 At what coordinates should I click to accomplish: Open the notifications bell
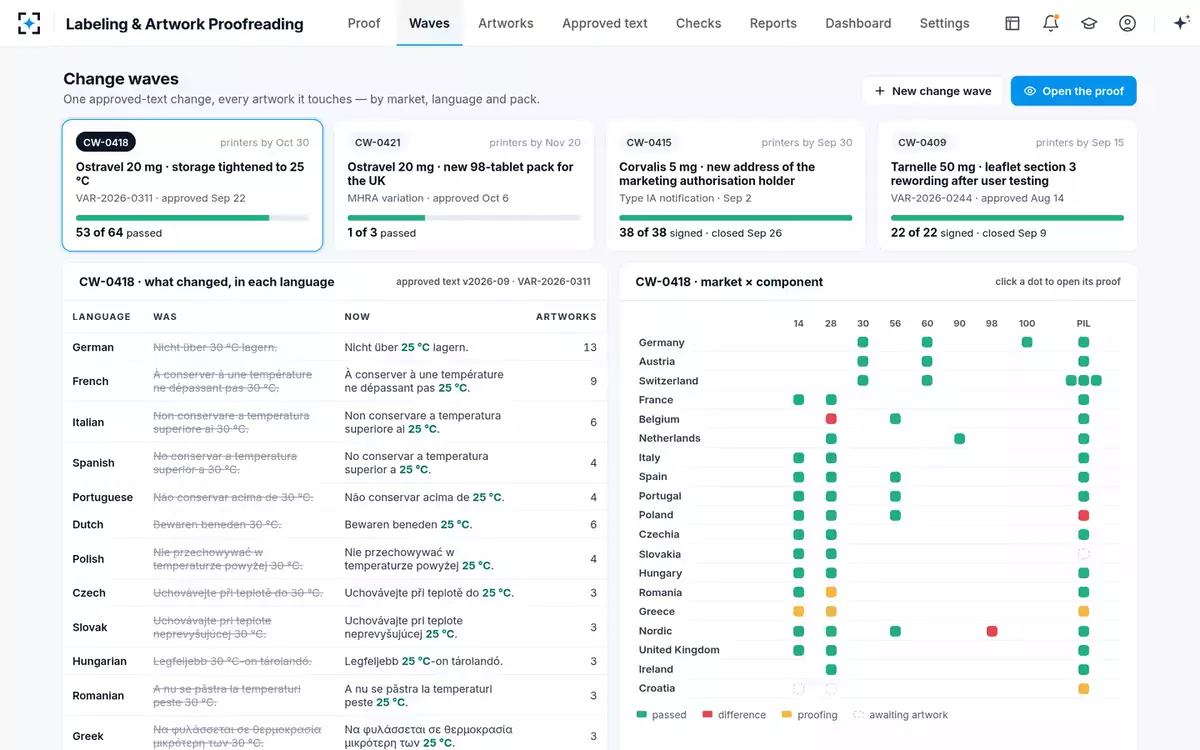[x=1050, y=23]
